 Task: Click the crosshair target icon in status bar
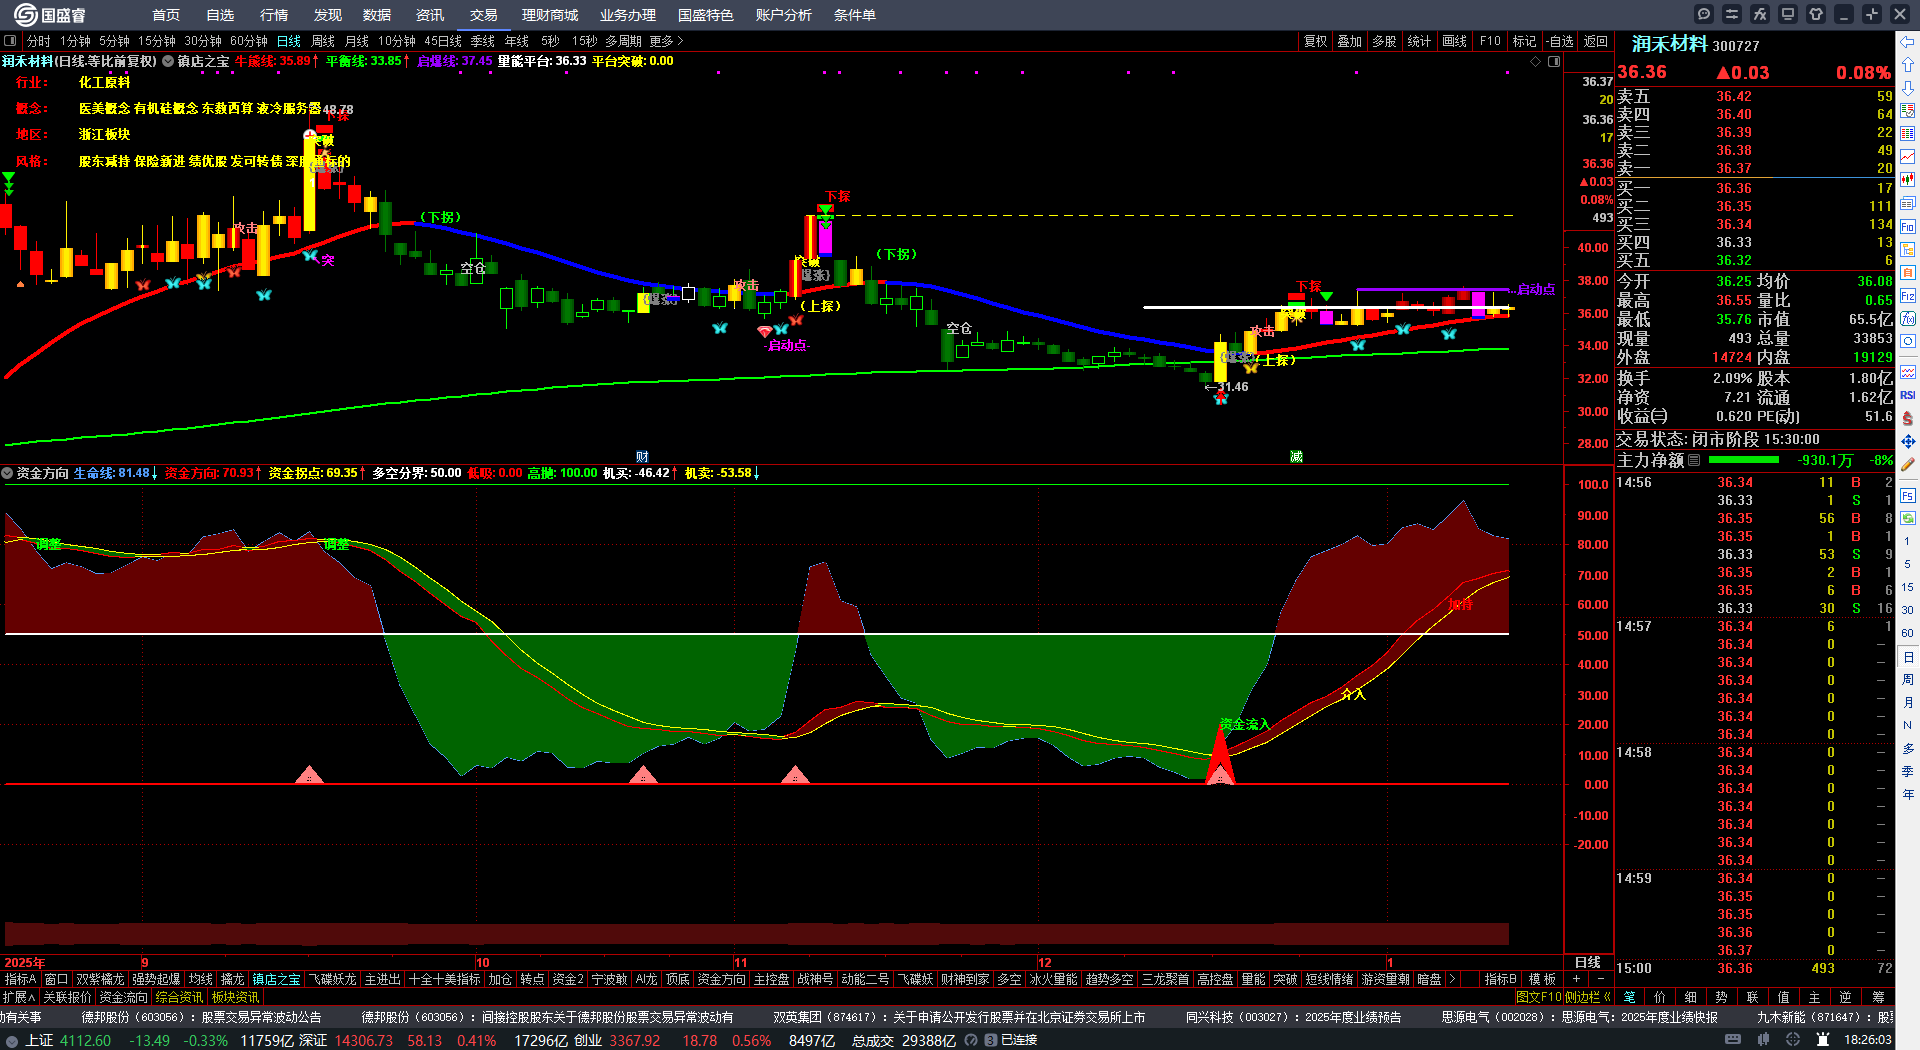coord(1793,1040)
